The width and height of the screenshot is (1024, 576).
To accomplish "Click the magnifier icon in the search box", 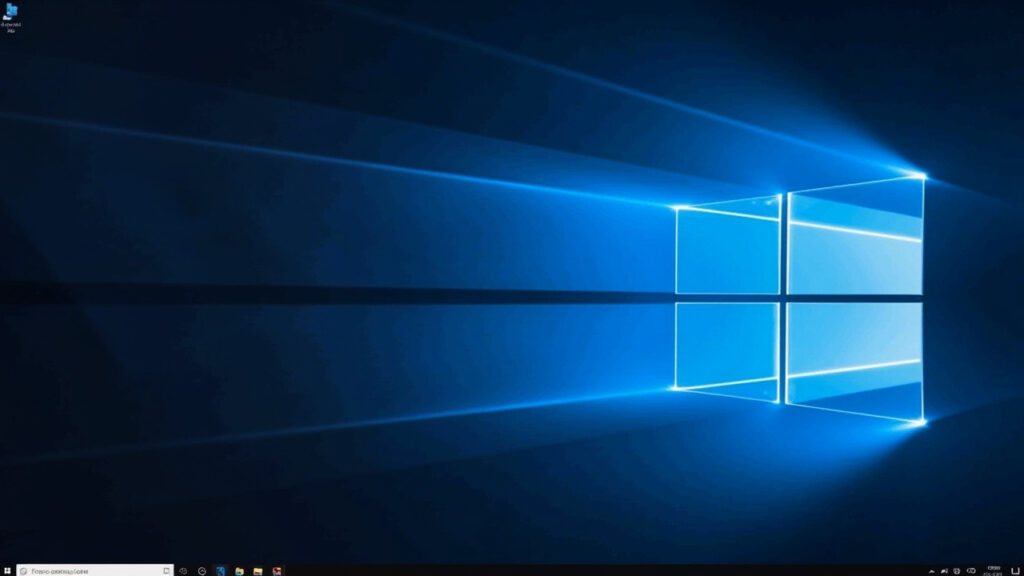I will (x=24, y=568).
